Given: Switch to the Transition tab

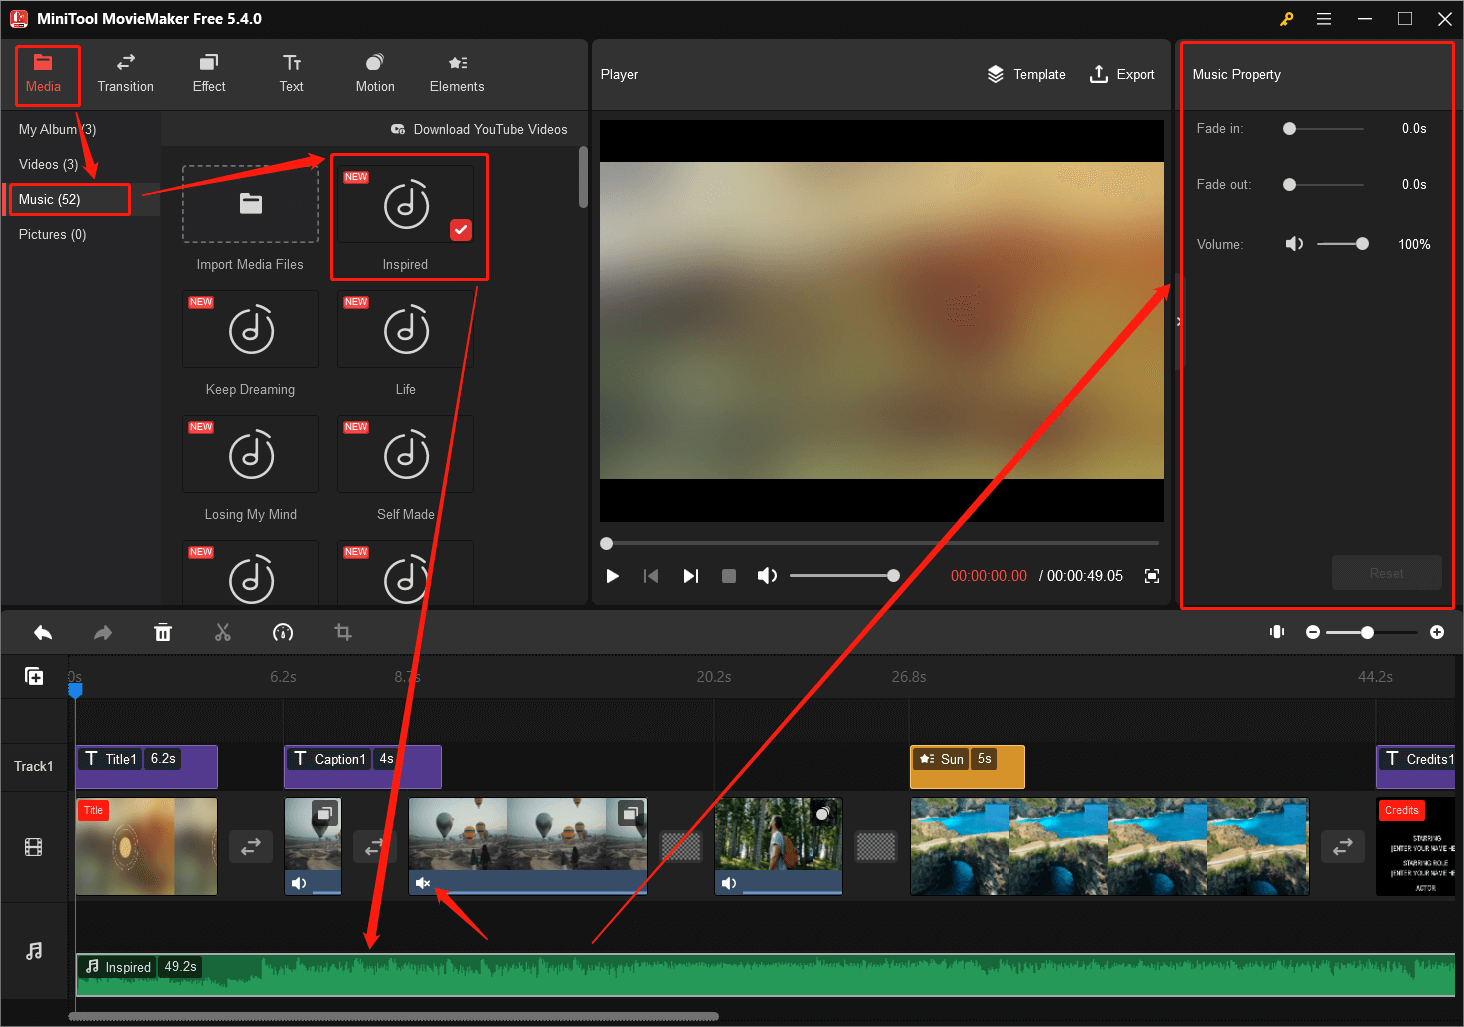Looking at the screenshot, I should tap(126, 74).
